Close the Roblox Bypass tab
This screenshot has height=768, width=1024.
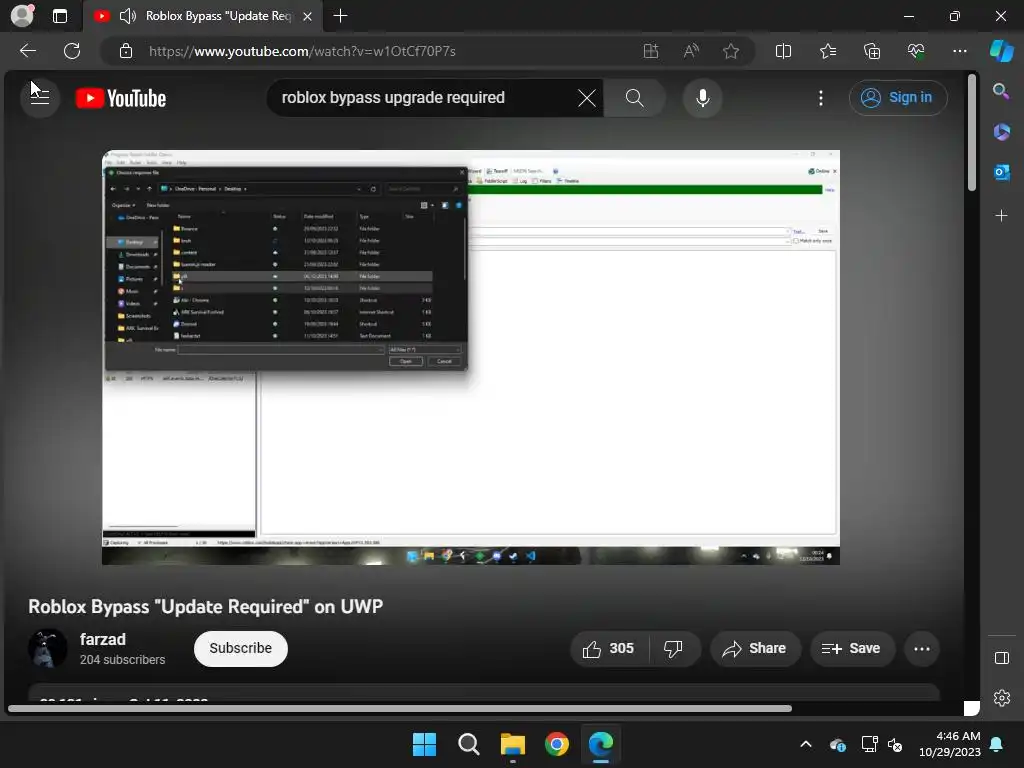coord(307,16)
